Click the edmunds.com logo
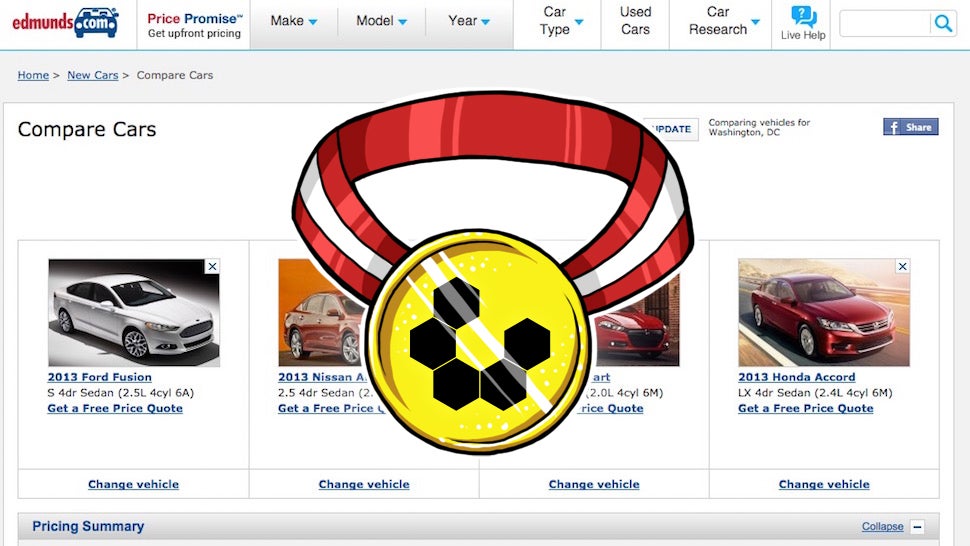The image size is (970, 546). 65,23
